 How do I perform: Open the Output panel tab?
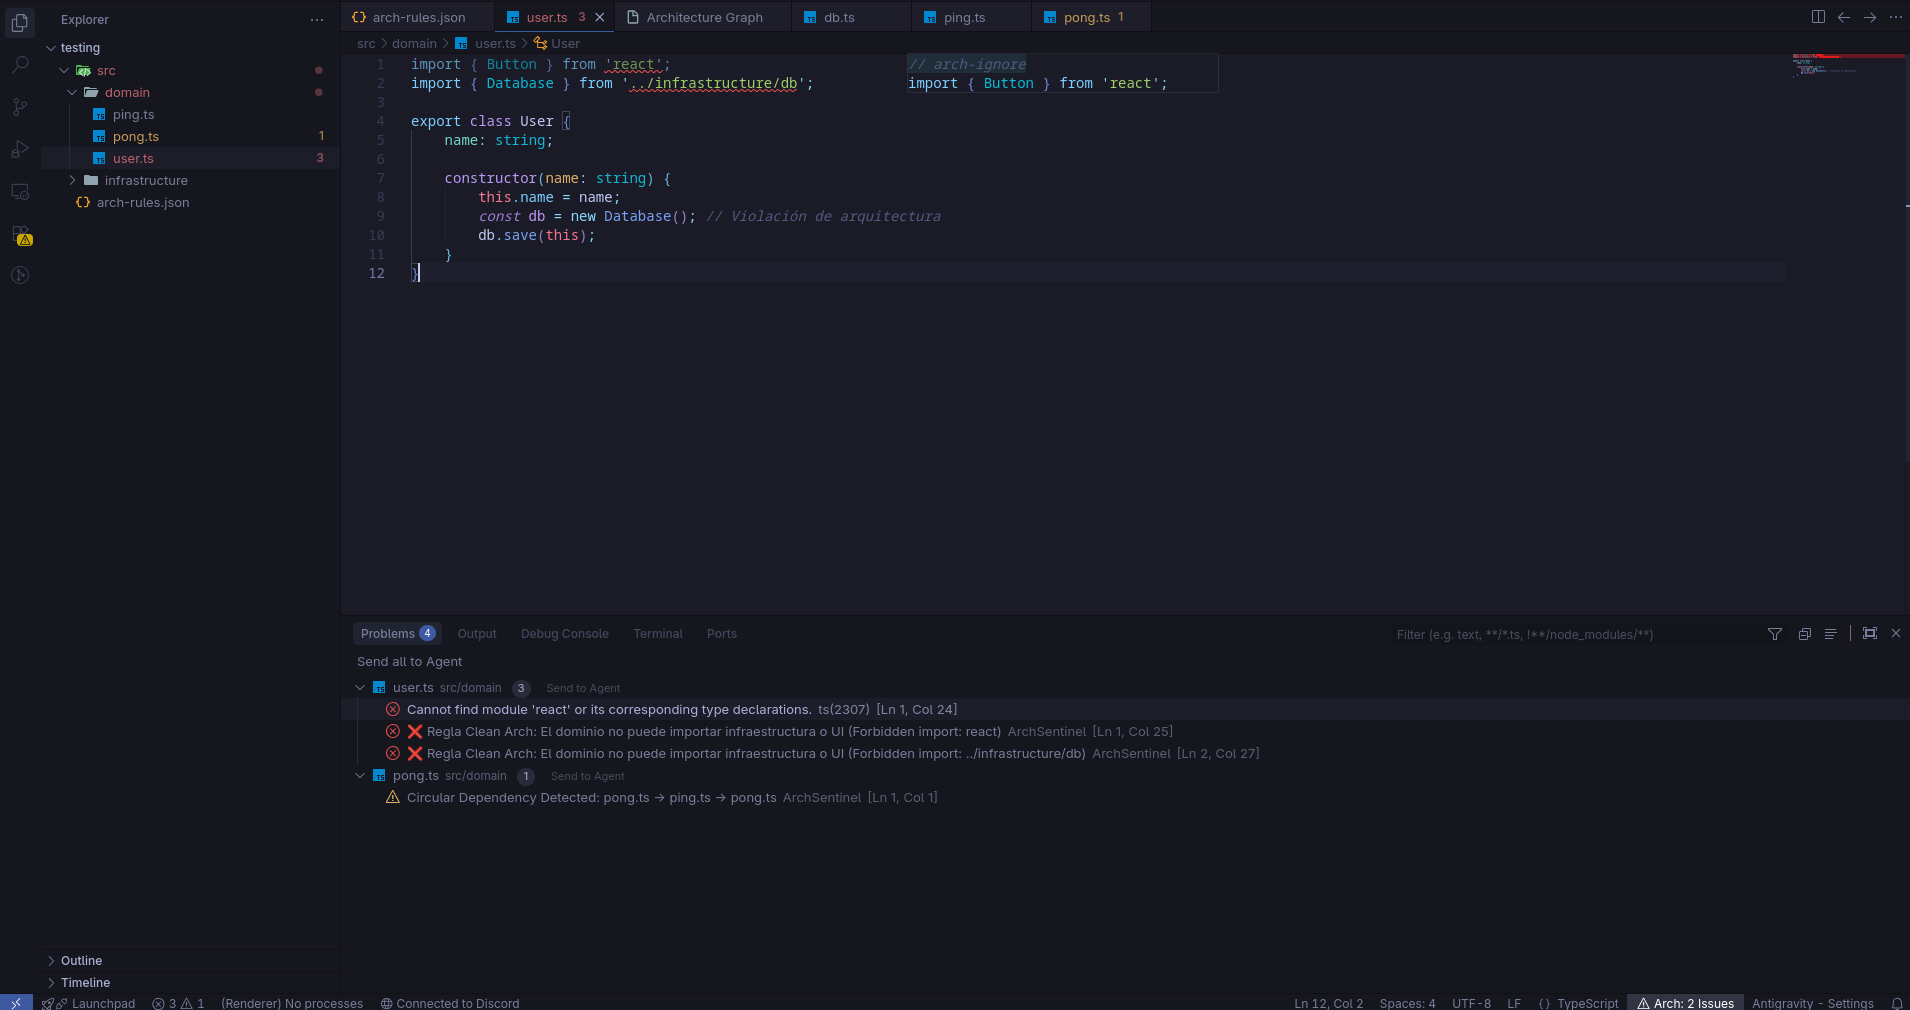click(477, 634)
